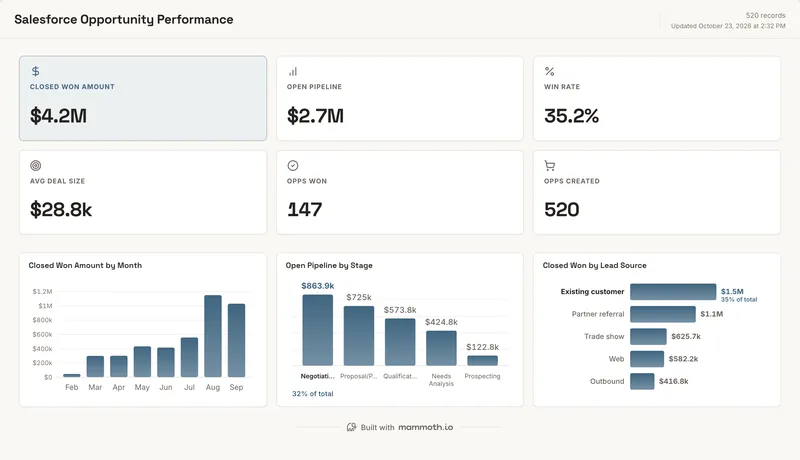Click the $1.5M Existing customer value

[x=732, y=292]
